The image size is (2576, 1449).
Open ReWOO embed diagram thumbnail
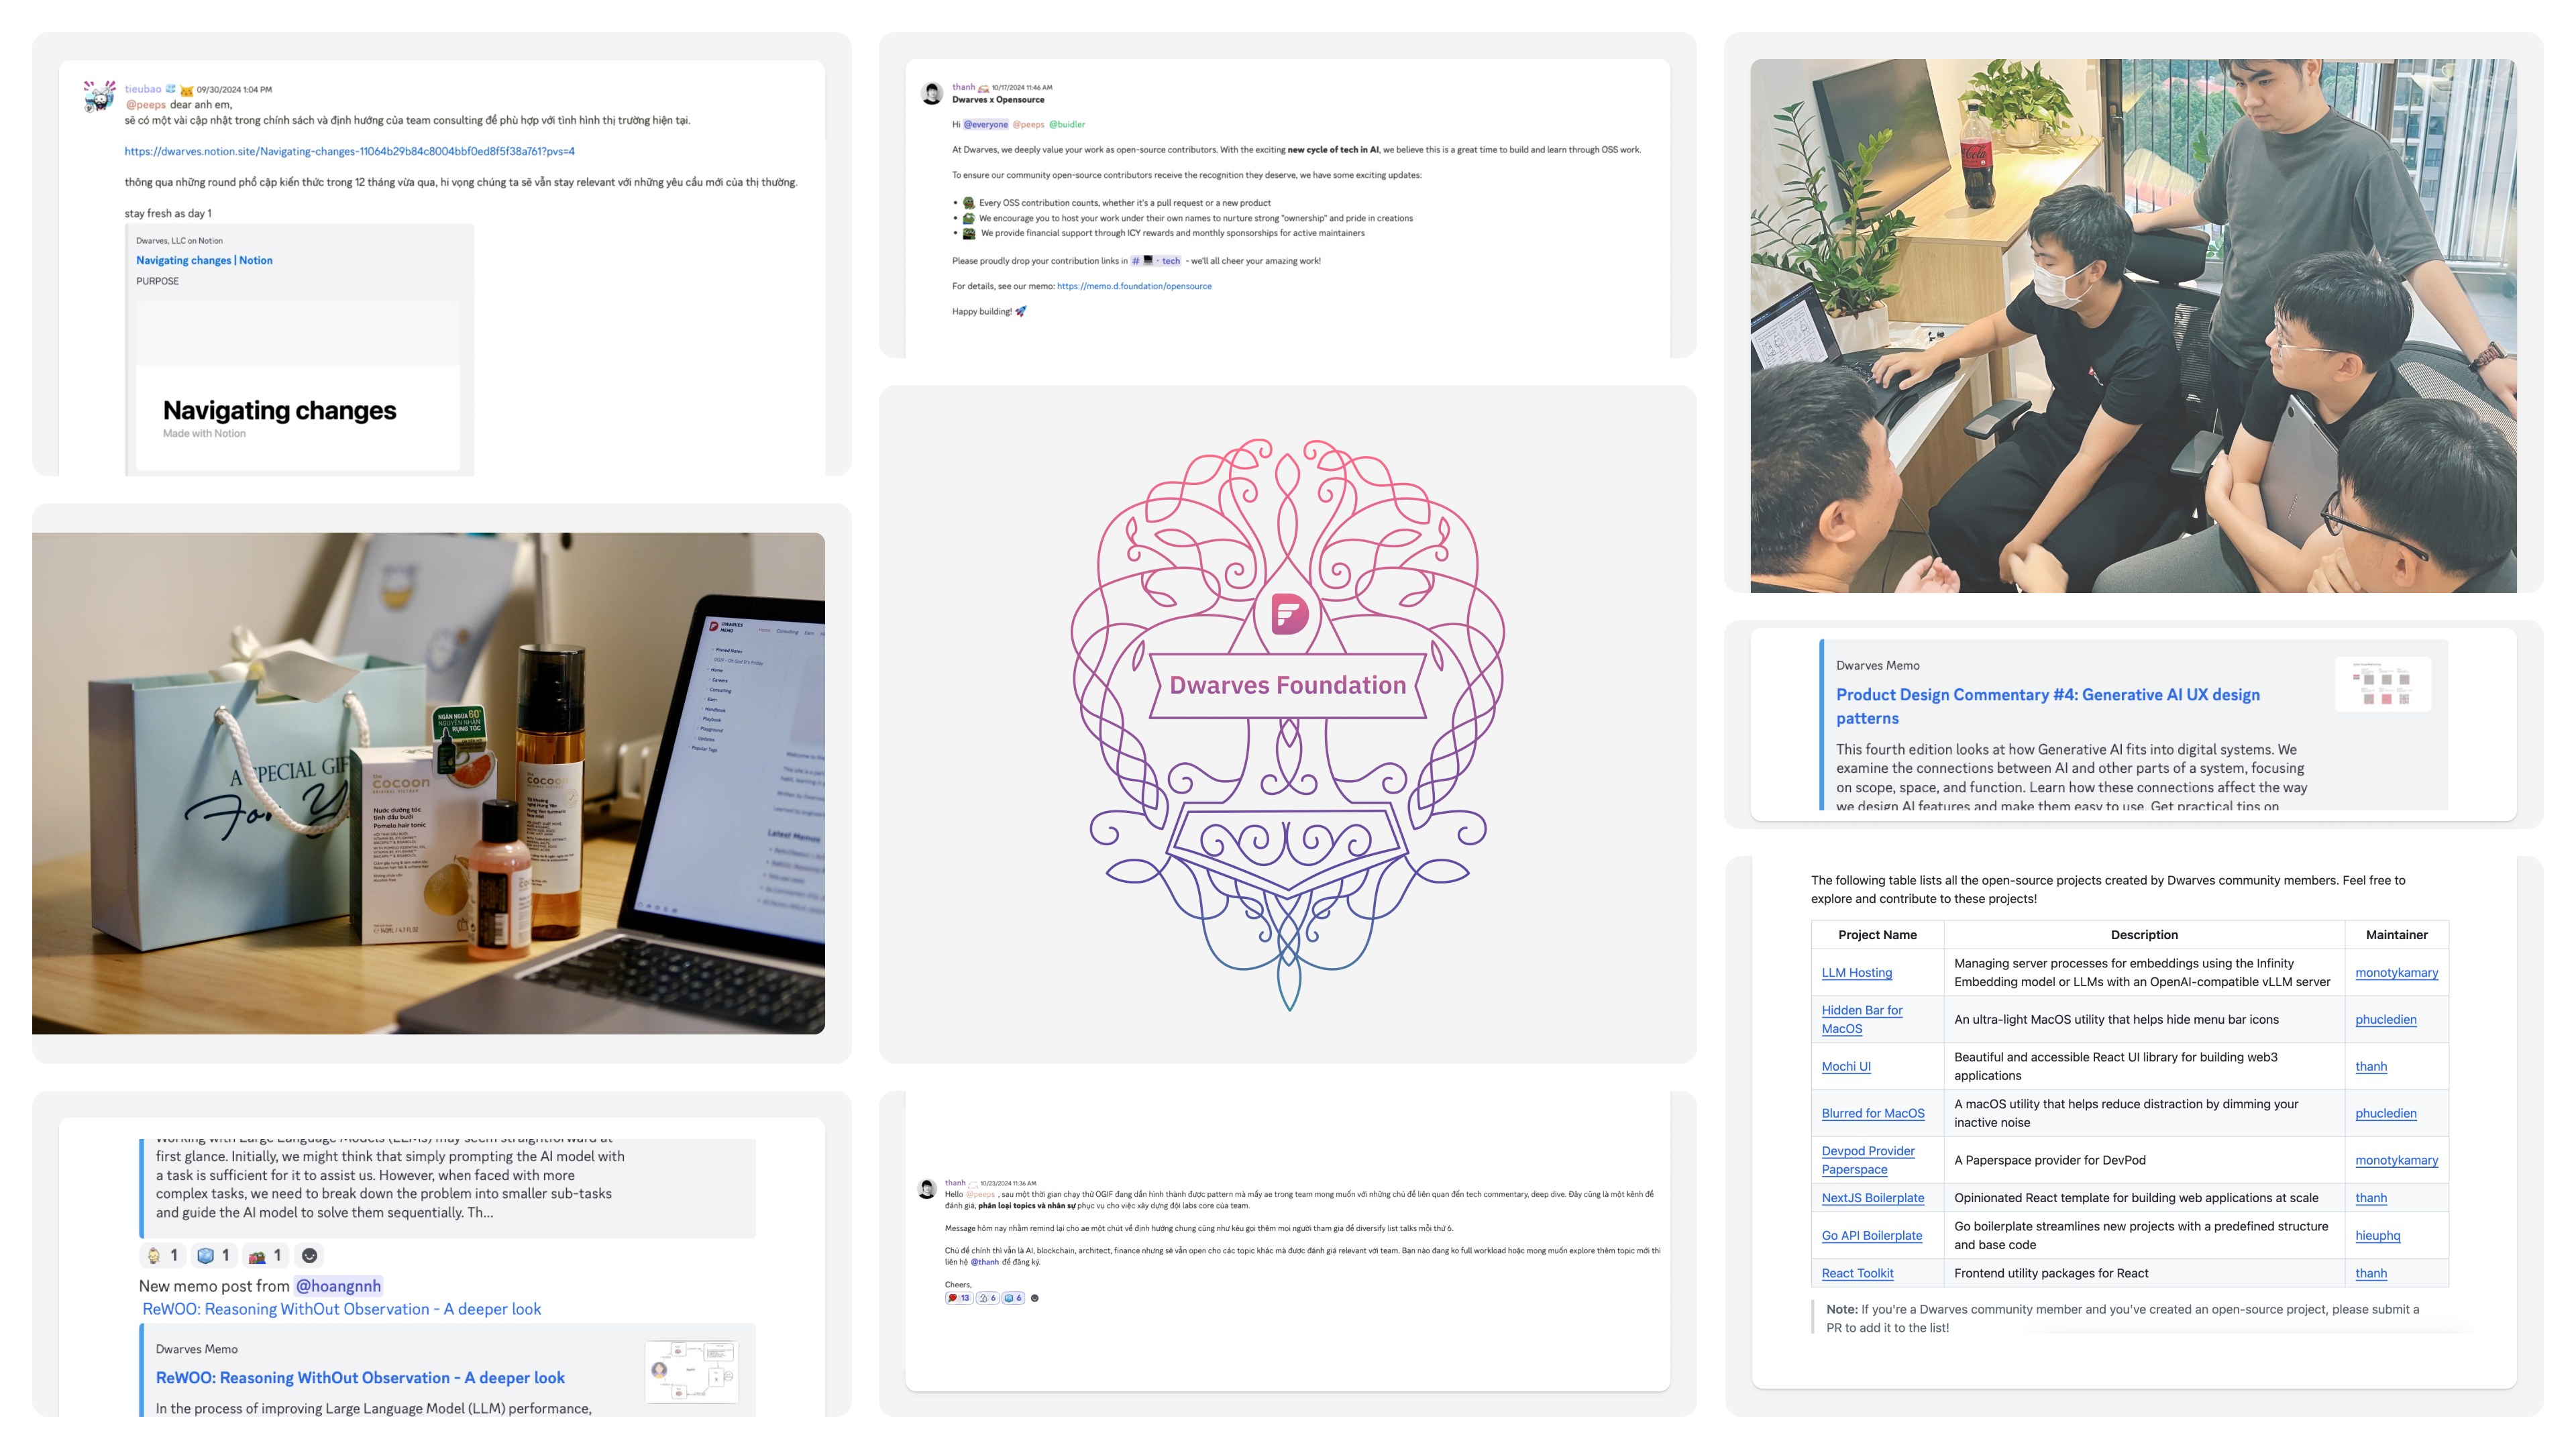pos(692,1371)
